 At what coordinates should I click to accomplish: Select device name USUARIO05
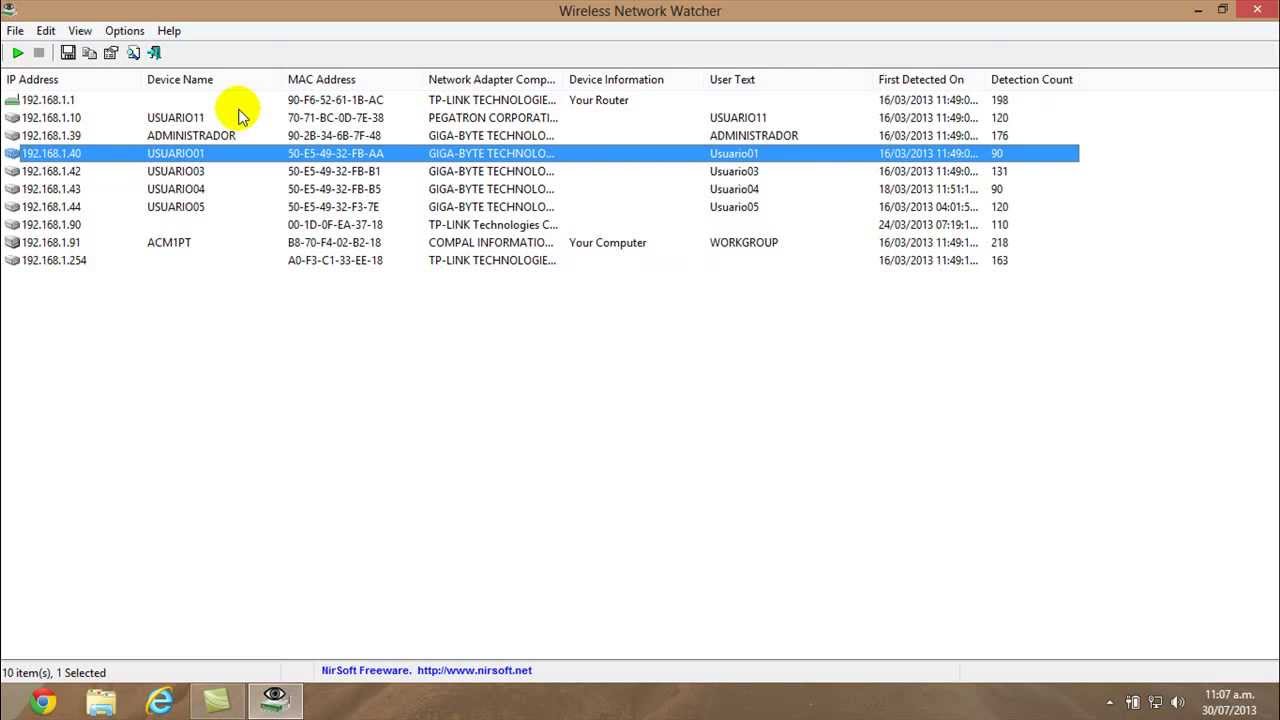pyautogui.click(x=176, y=207)
